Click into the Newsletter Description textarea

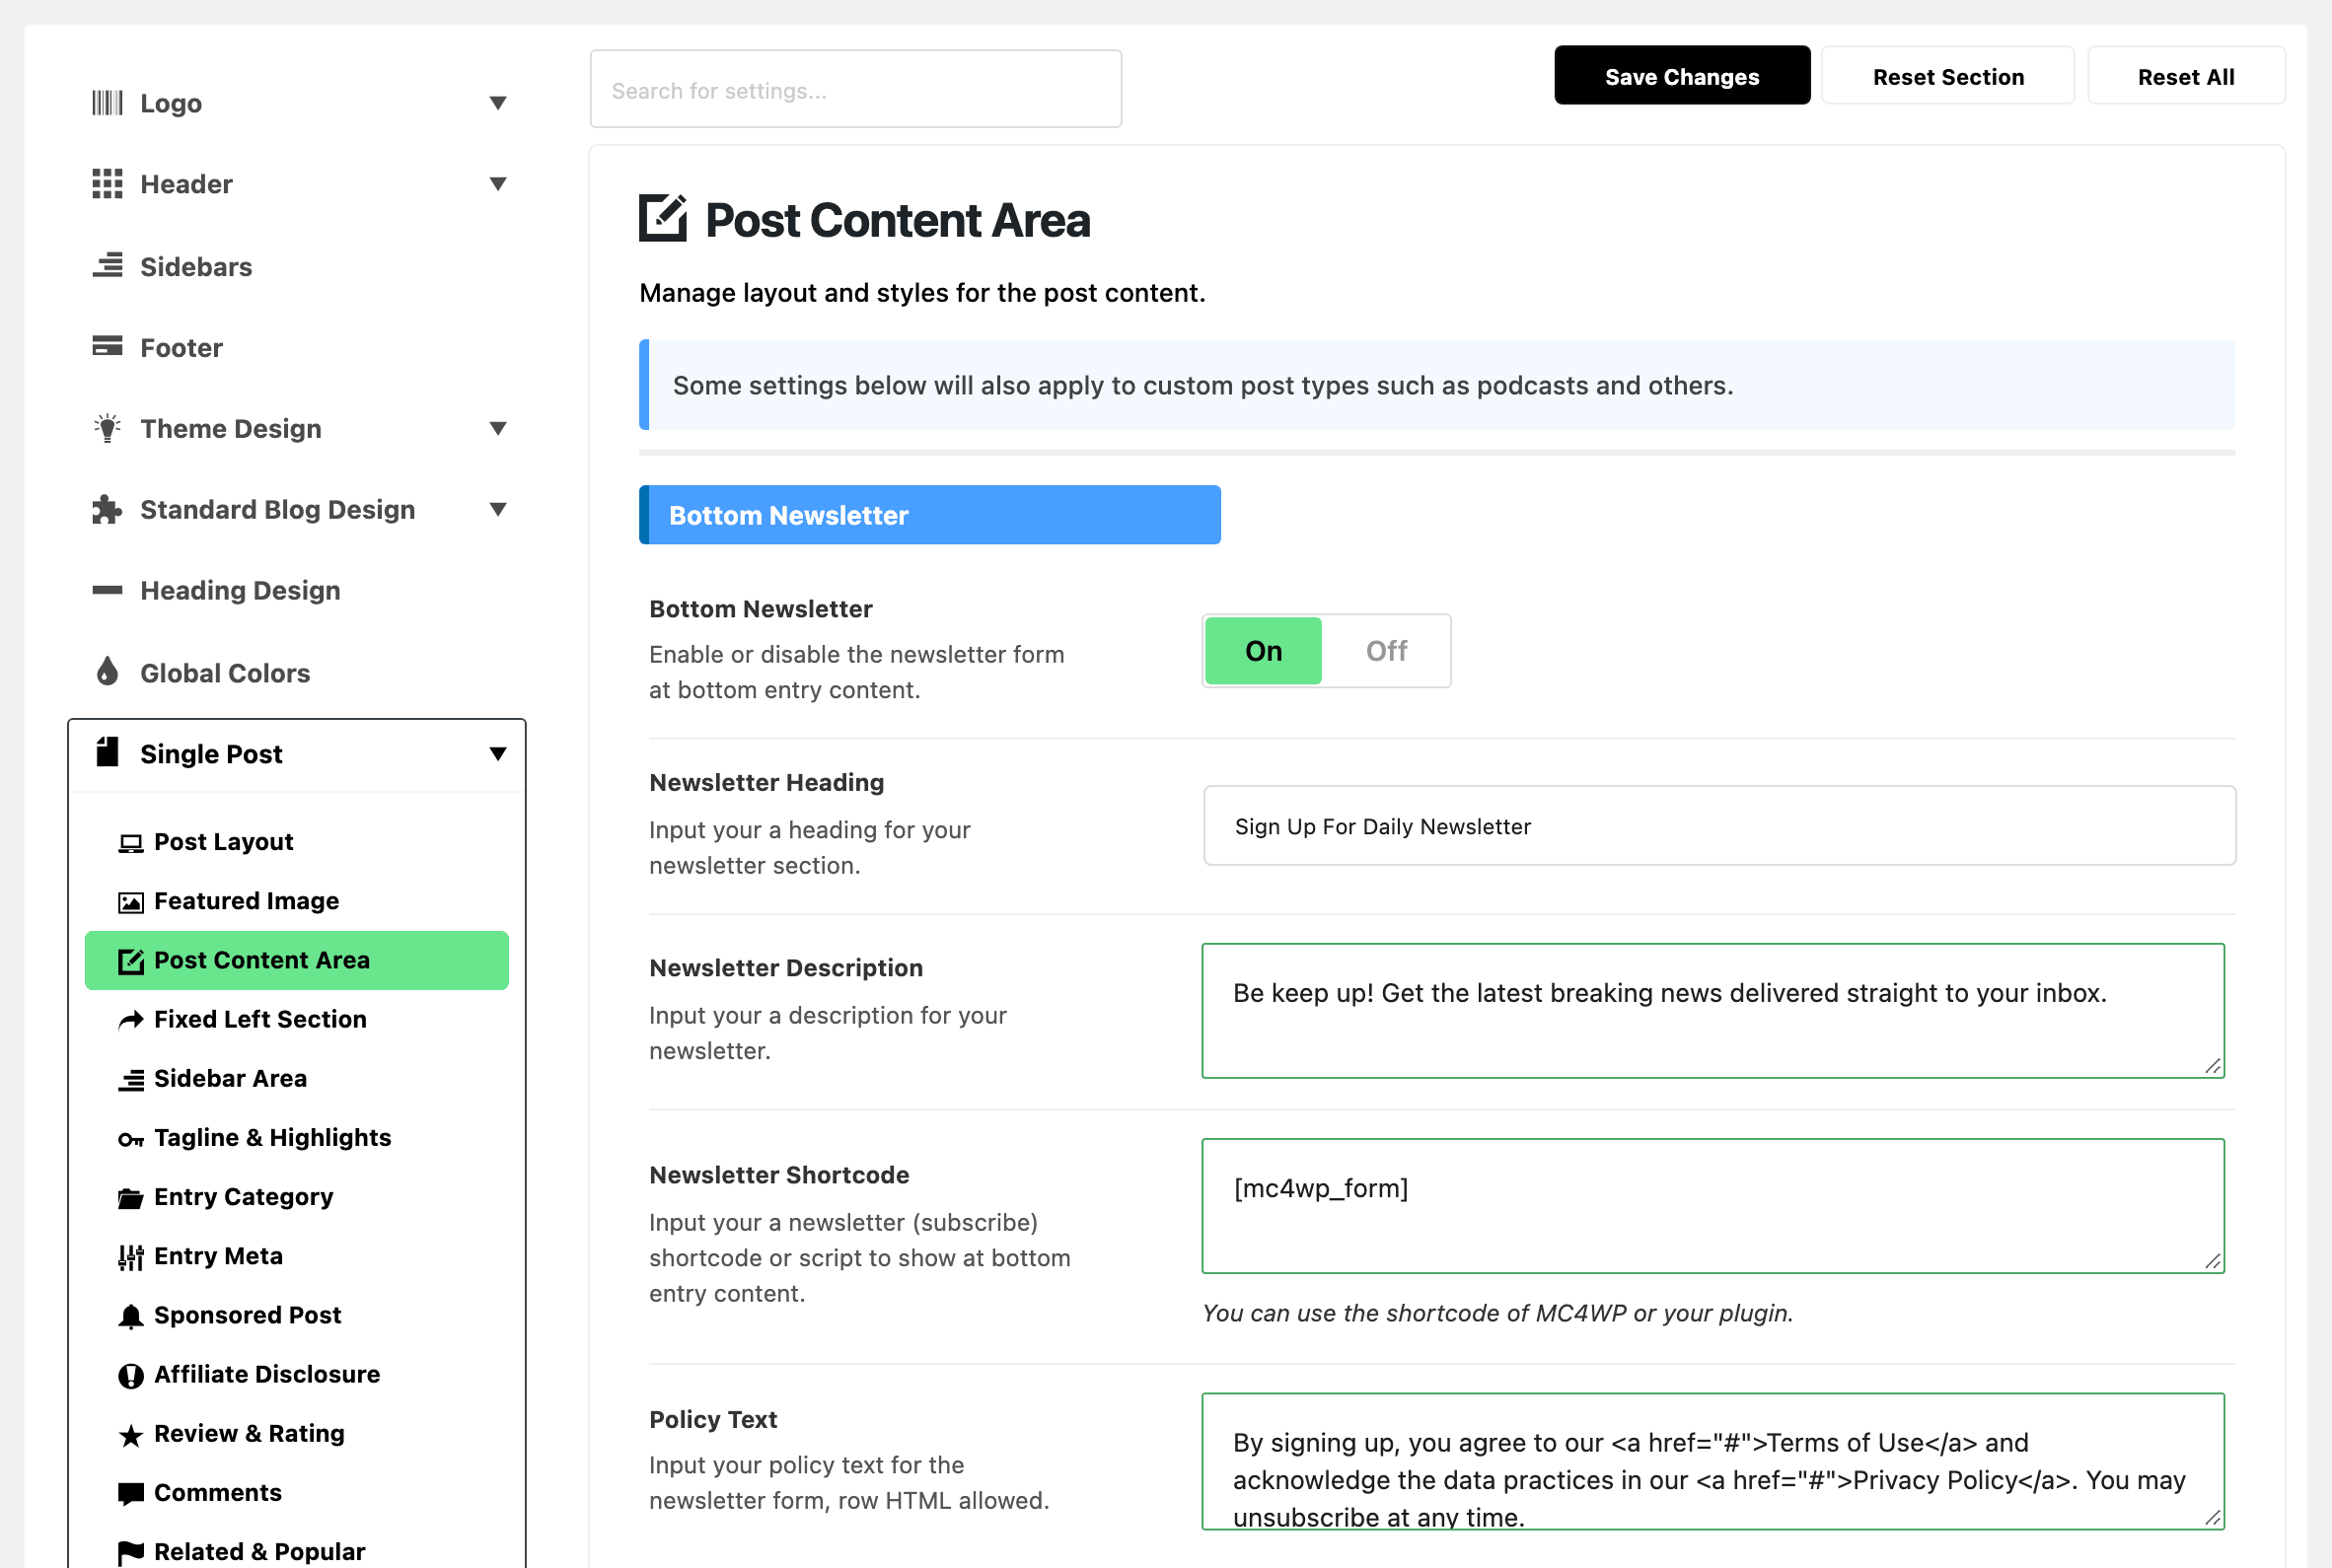[x=1713, y=1011]
